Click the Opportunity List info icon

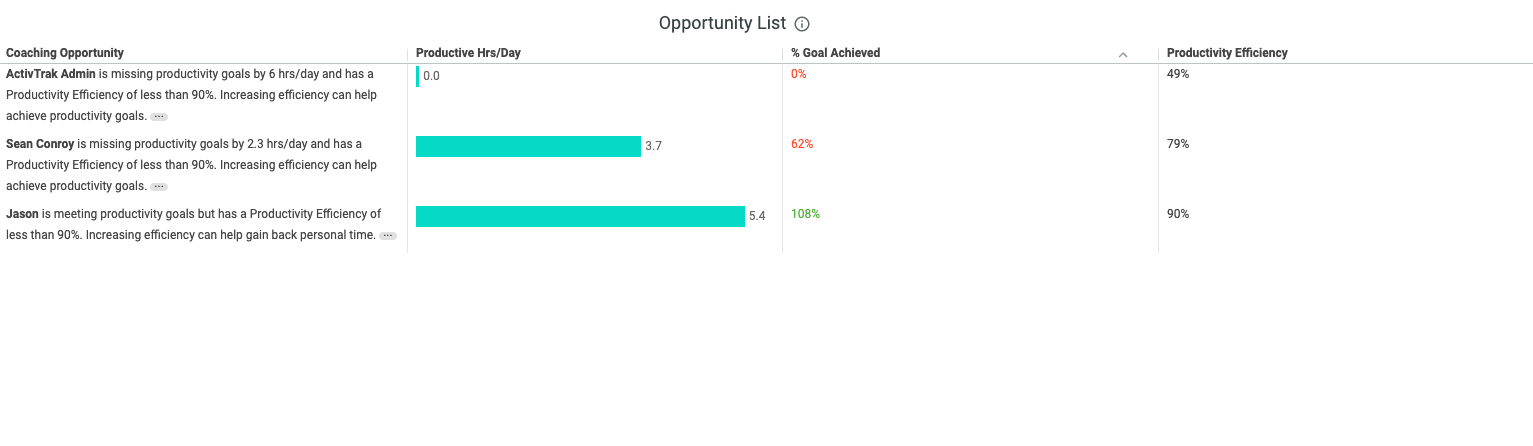(x=802, y=24)
